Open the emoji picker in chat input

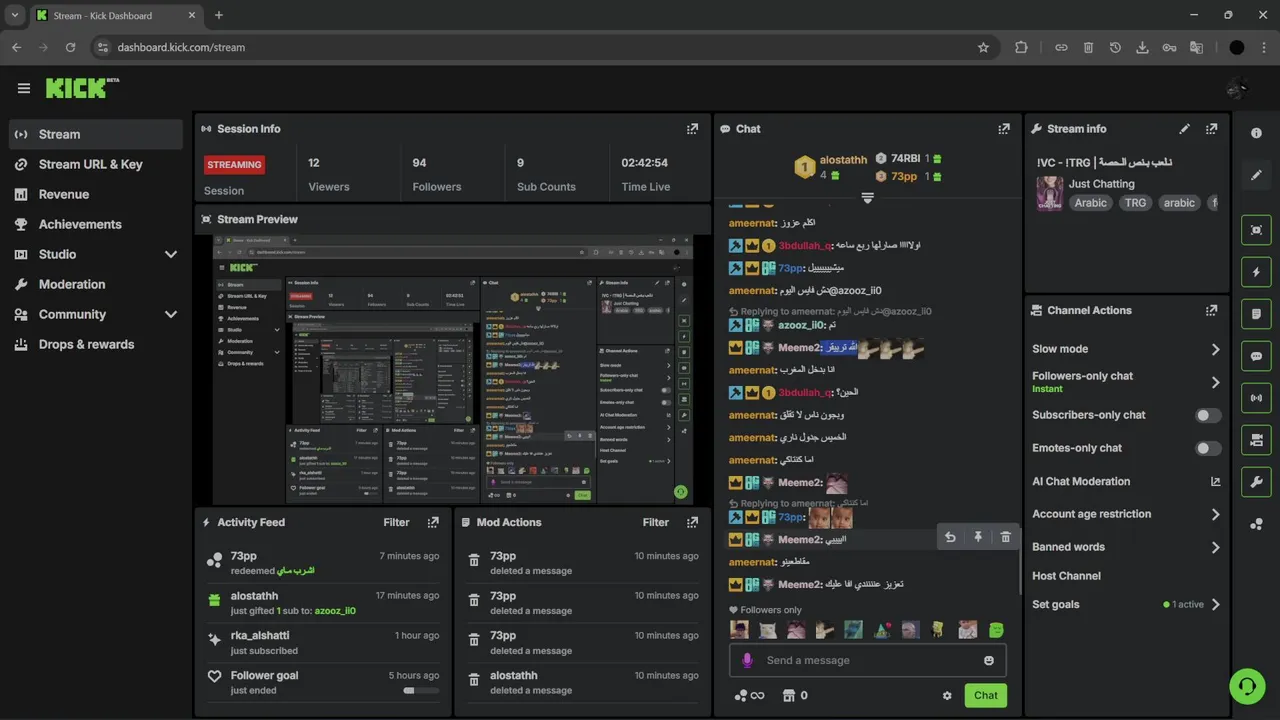click(989, 660)
